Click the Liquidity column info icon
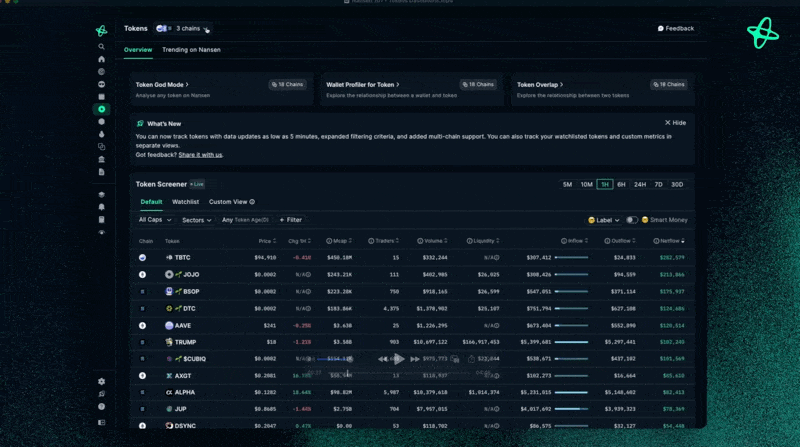The width and height of the screenshot is (800, 447). [x=469, y=241]
